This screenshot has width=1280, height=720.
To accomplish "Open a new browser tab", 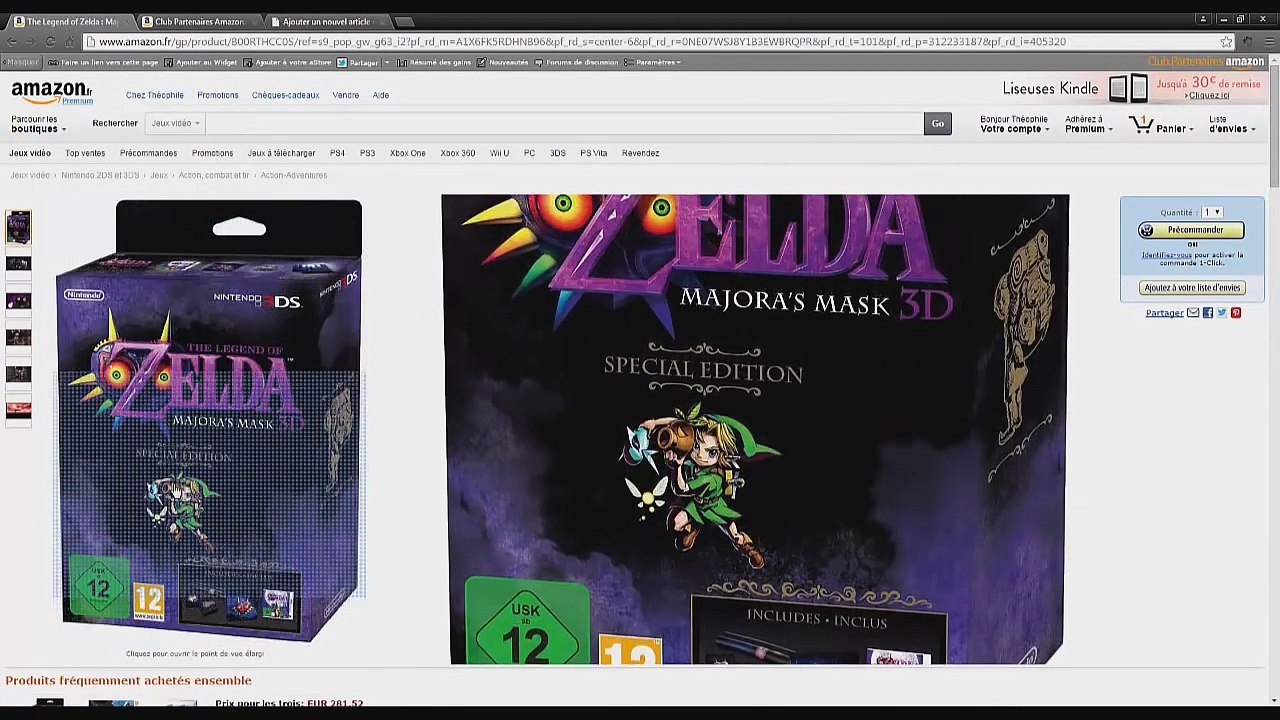I will [403, 21].
